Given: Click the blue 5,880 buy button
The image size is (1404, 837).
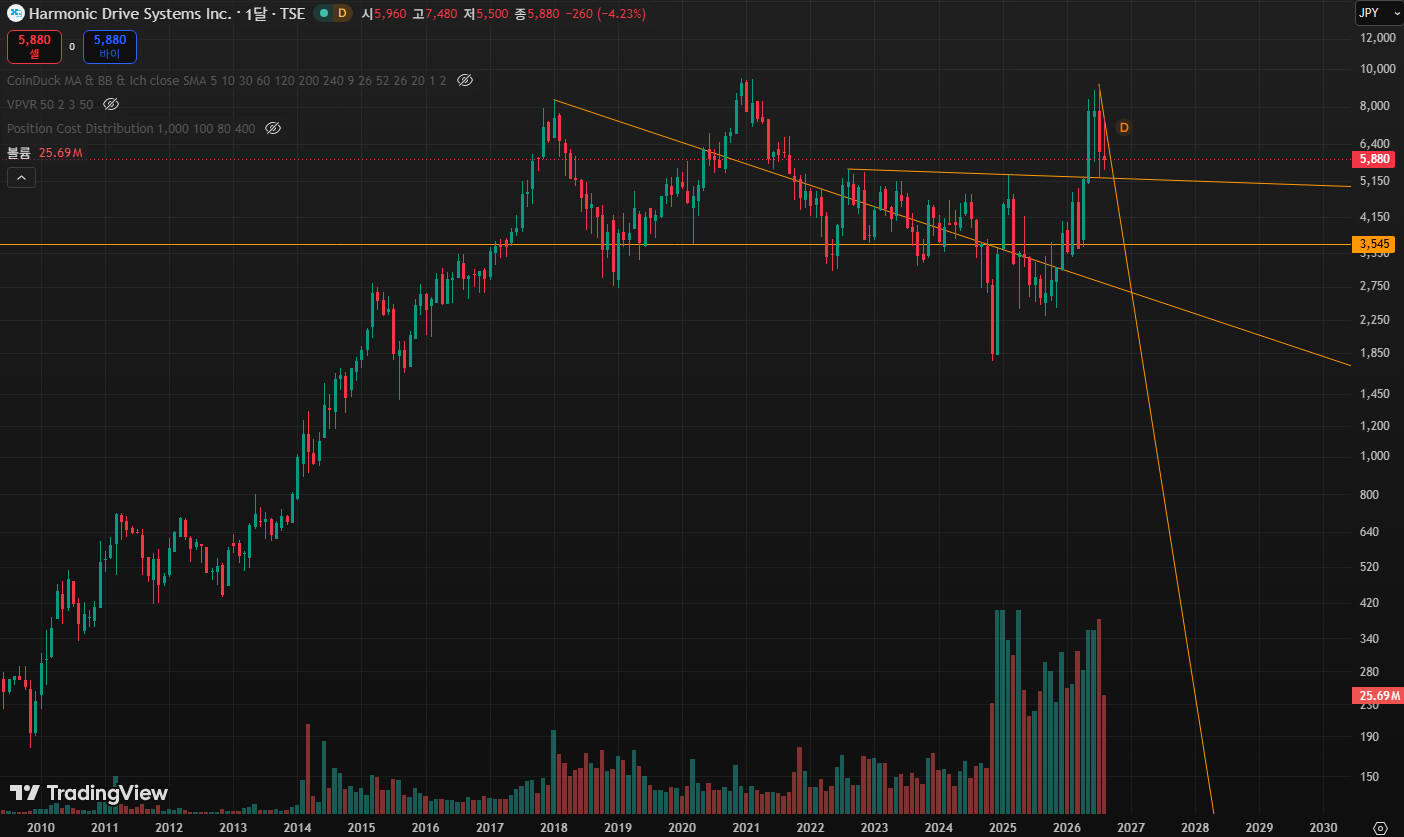Looking at the screenshot, I should pos(109,46).
